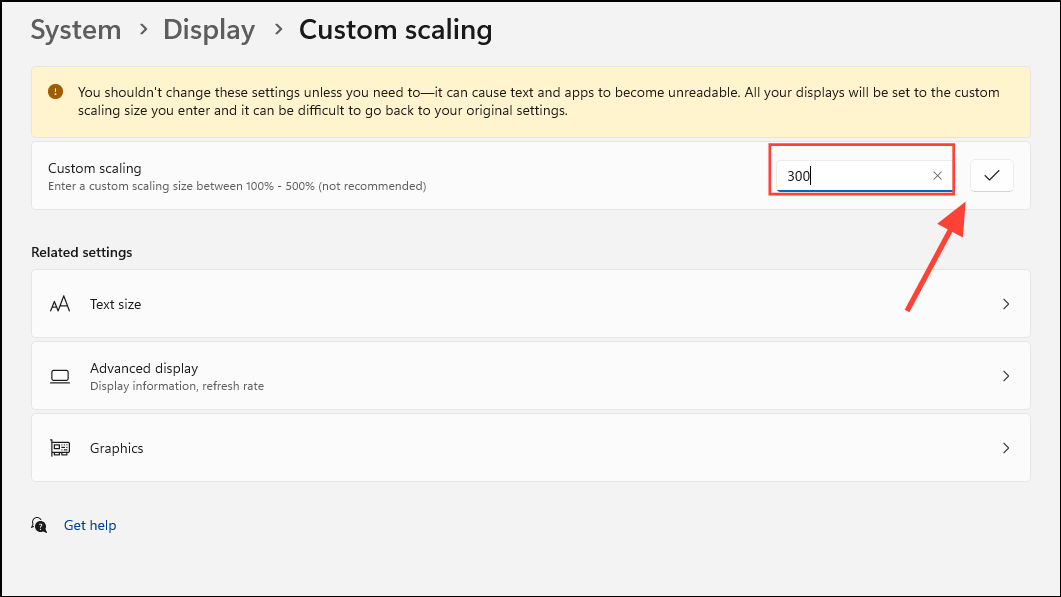This screenshot has width=1061, height=597.
Task: Open the Text size related setting
Action: (x=530, y=304)
